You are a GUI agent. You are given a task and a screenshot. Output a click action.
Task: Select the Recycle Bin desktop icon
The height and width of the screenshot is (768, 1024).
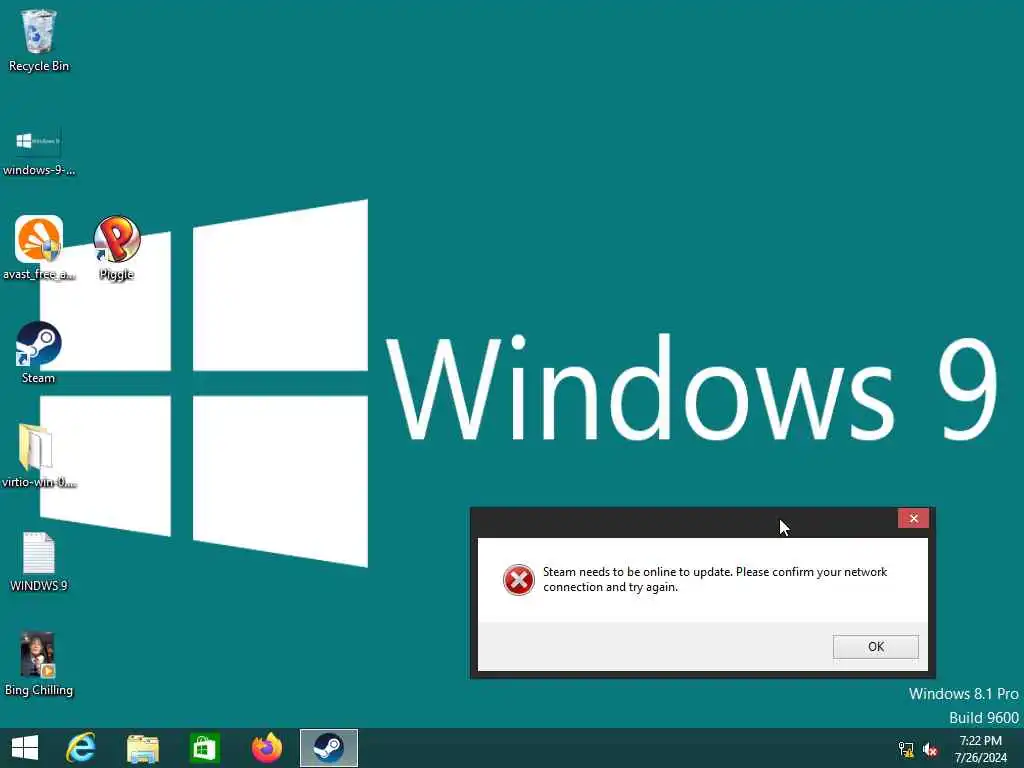click(39, 40)
